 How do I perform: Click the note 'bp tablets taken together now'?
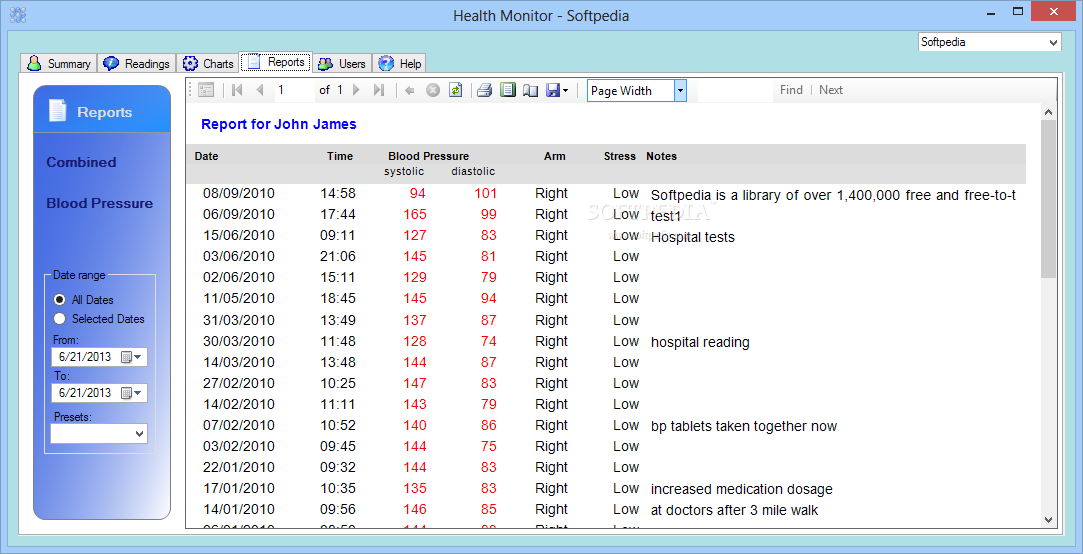[744, 426]
